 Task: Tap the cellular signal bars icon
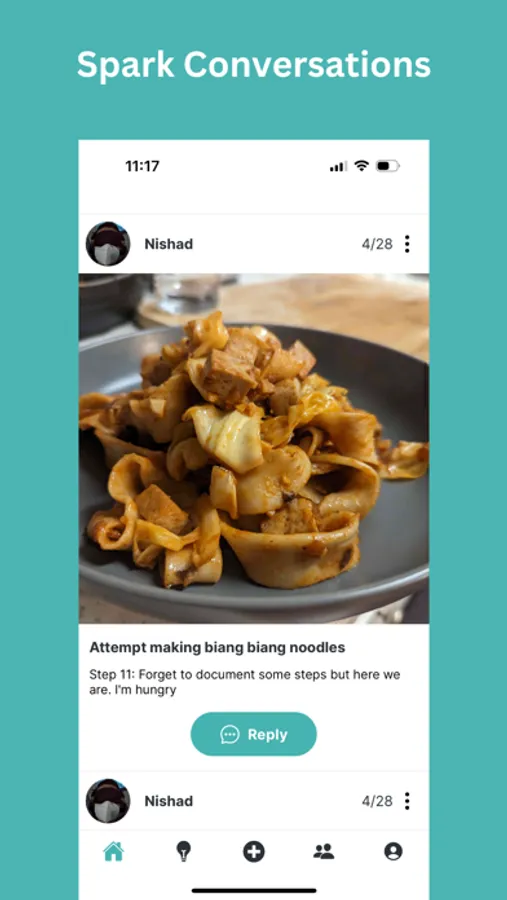338,166
